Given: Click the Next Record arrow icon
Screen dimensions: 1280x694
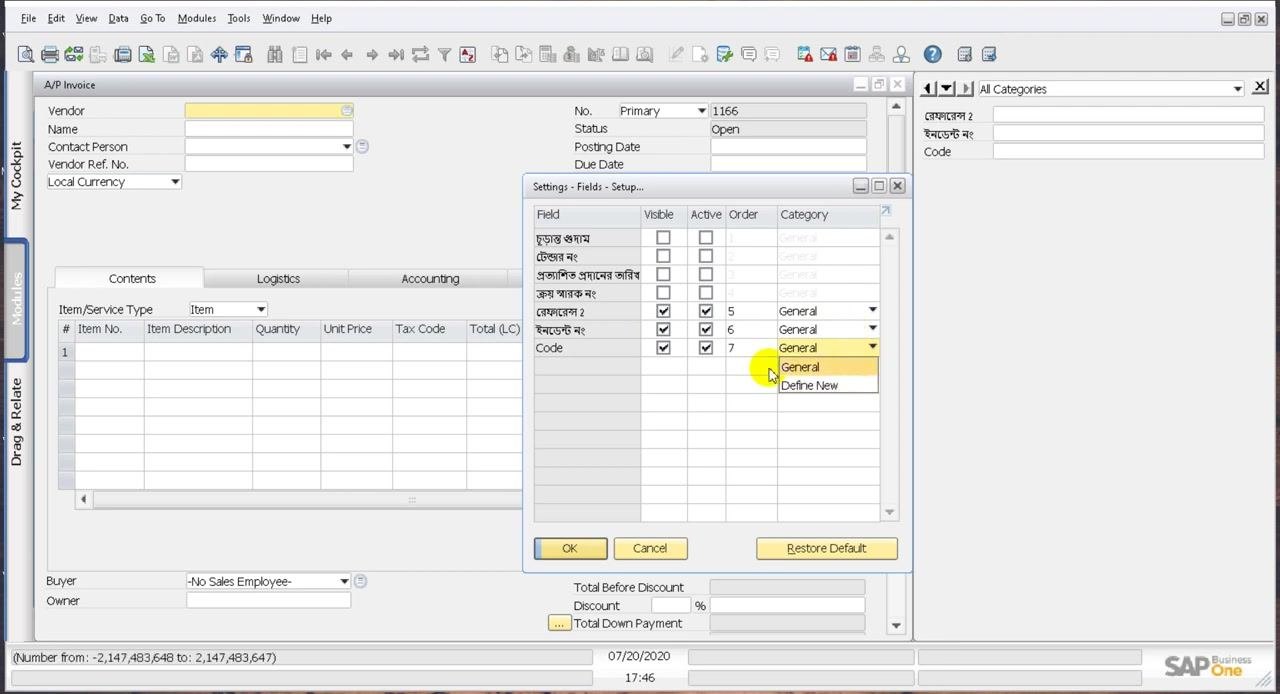Looking at the screenshot, I should click(372, 55).
